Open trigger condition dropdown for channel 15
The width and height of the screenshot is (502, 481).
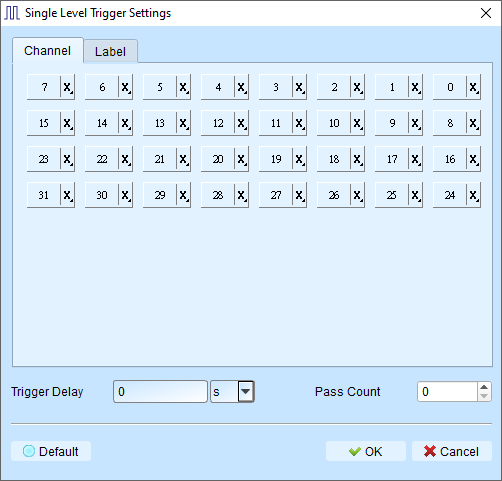click(x=67, y=123)
